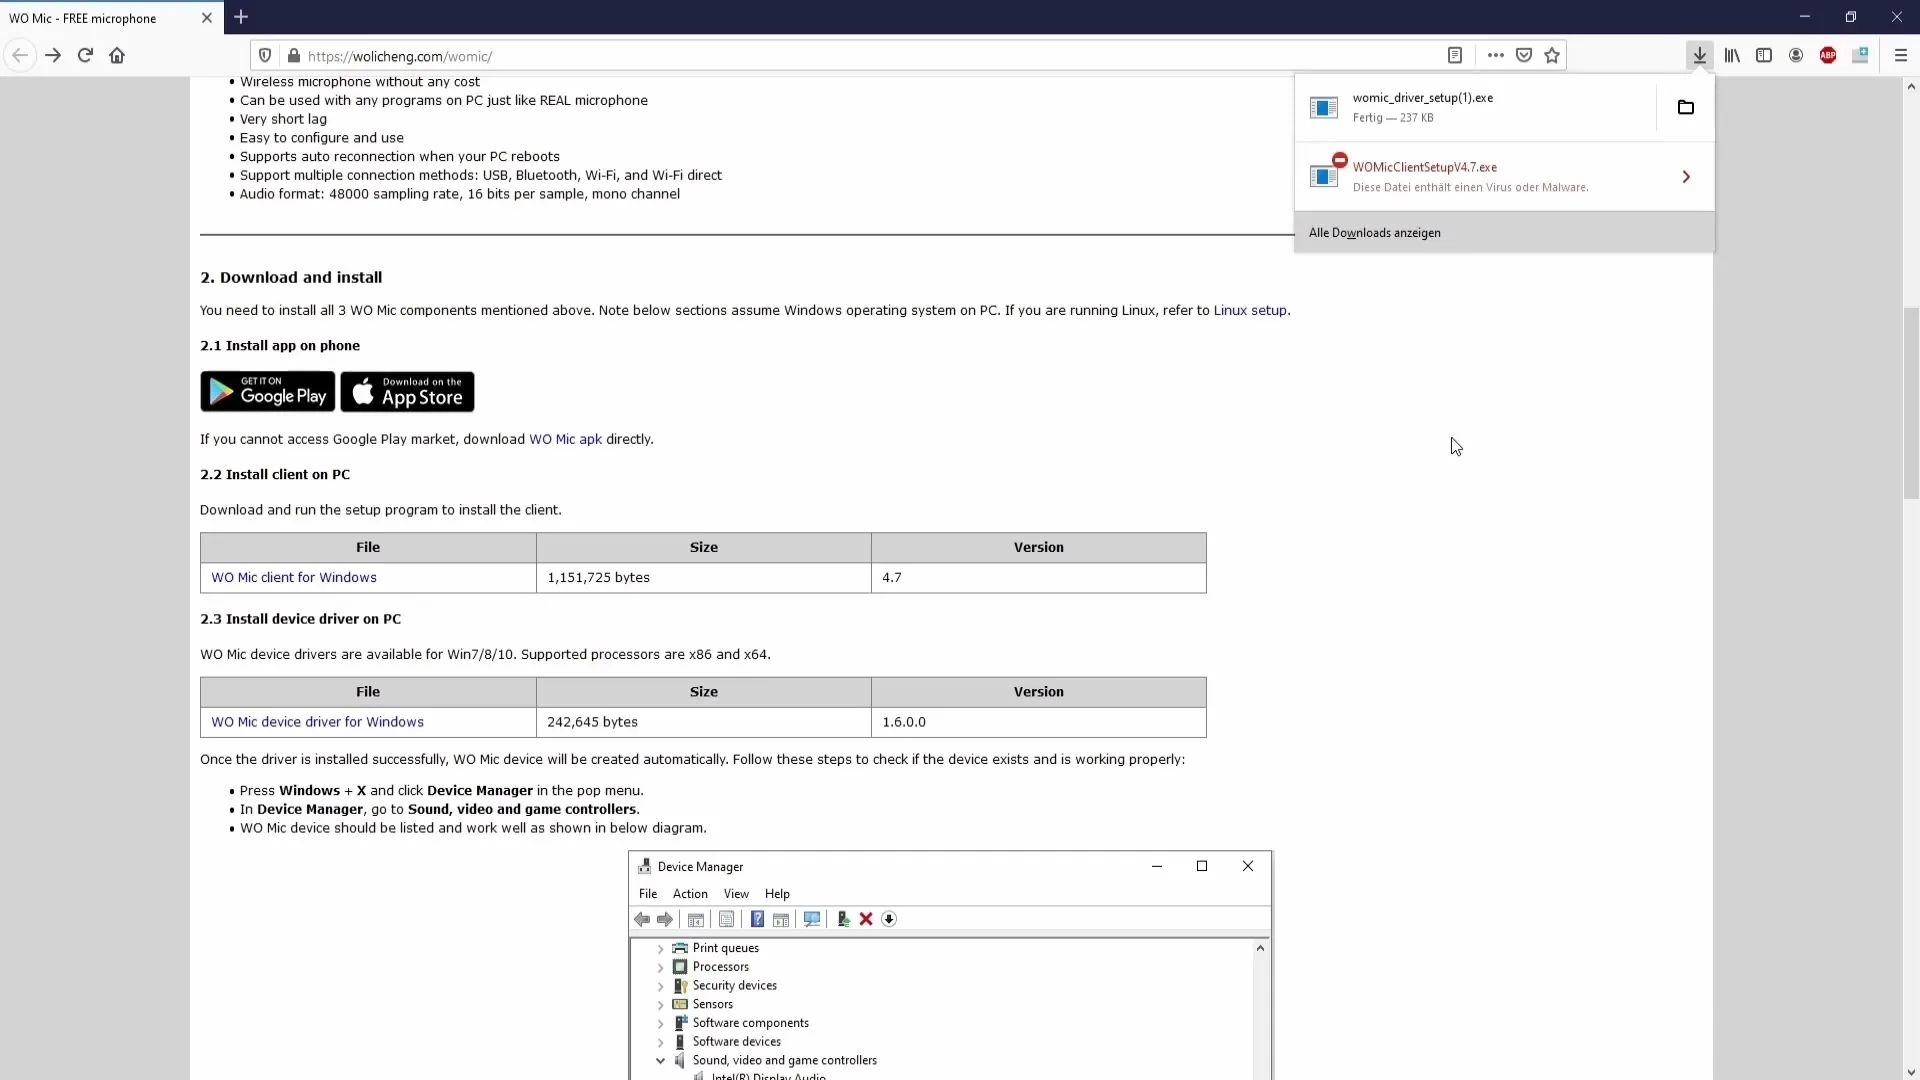Screen dimensions: 1920x1080
Task: Collapse the Processors category in Device Manager
Action: point(661,965)
